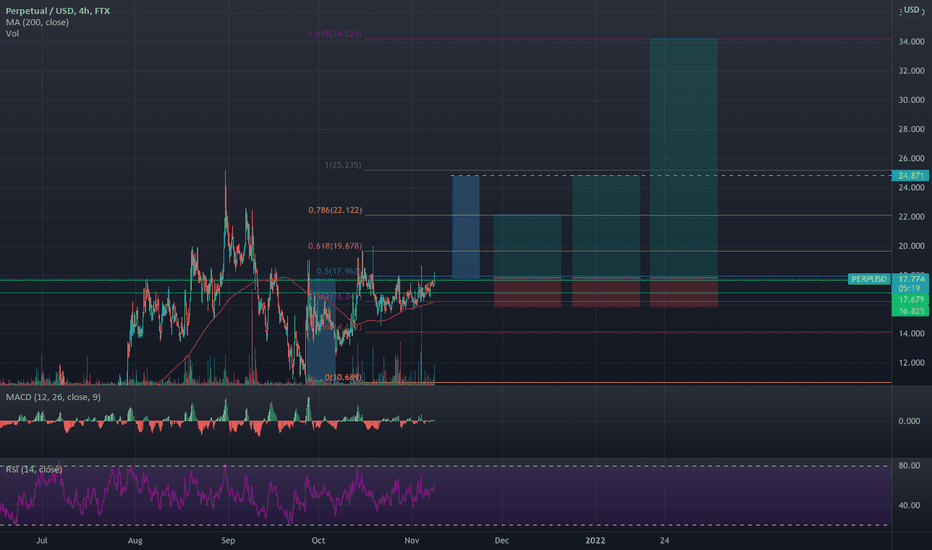Viewport: 932px width, 550px height.
Task: Click the Nov label on time axis
Action: tap(411, 540)
